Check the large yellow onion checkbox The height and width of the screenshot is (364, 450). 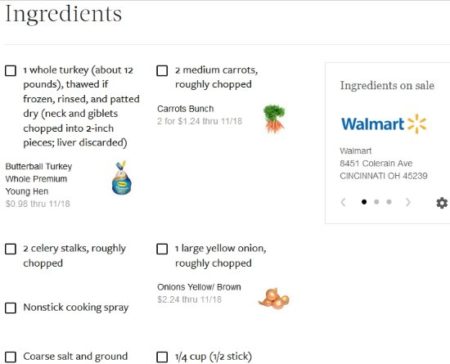point(162,249)
